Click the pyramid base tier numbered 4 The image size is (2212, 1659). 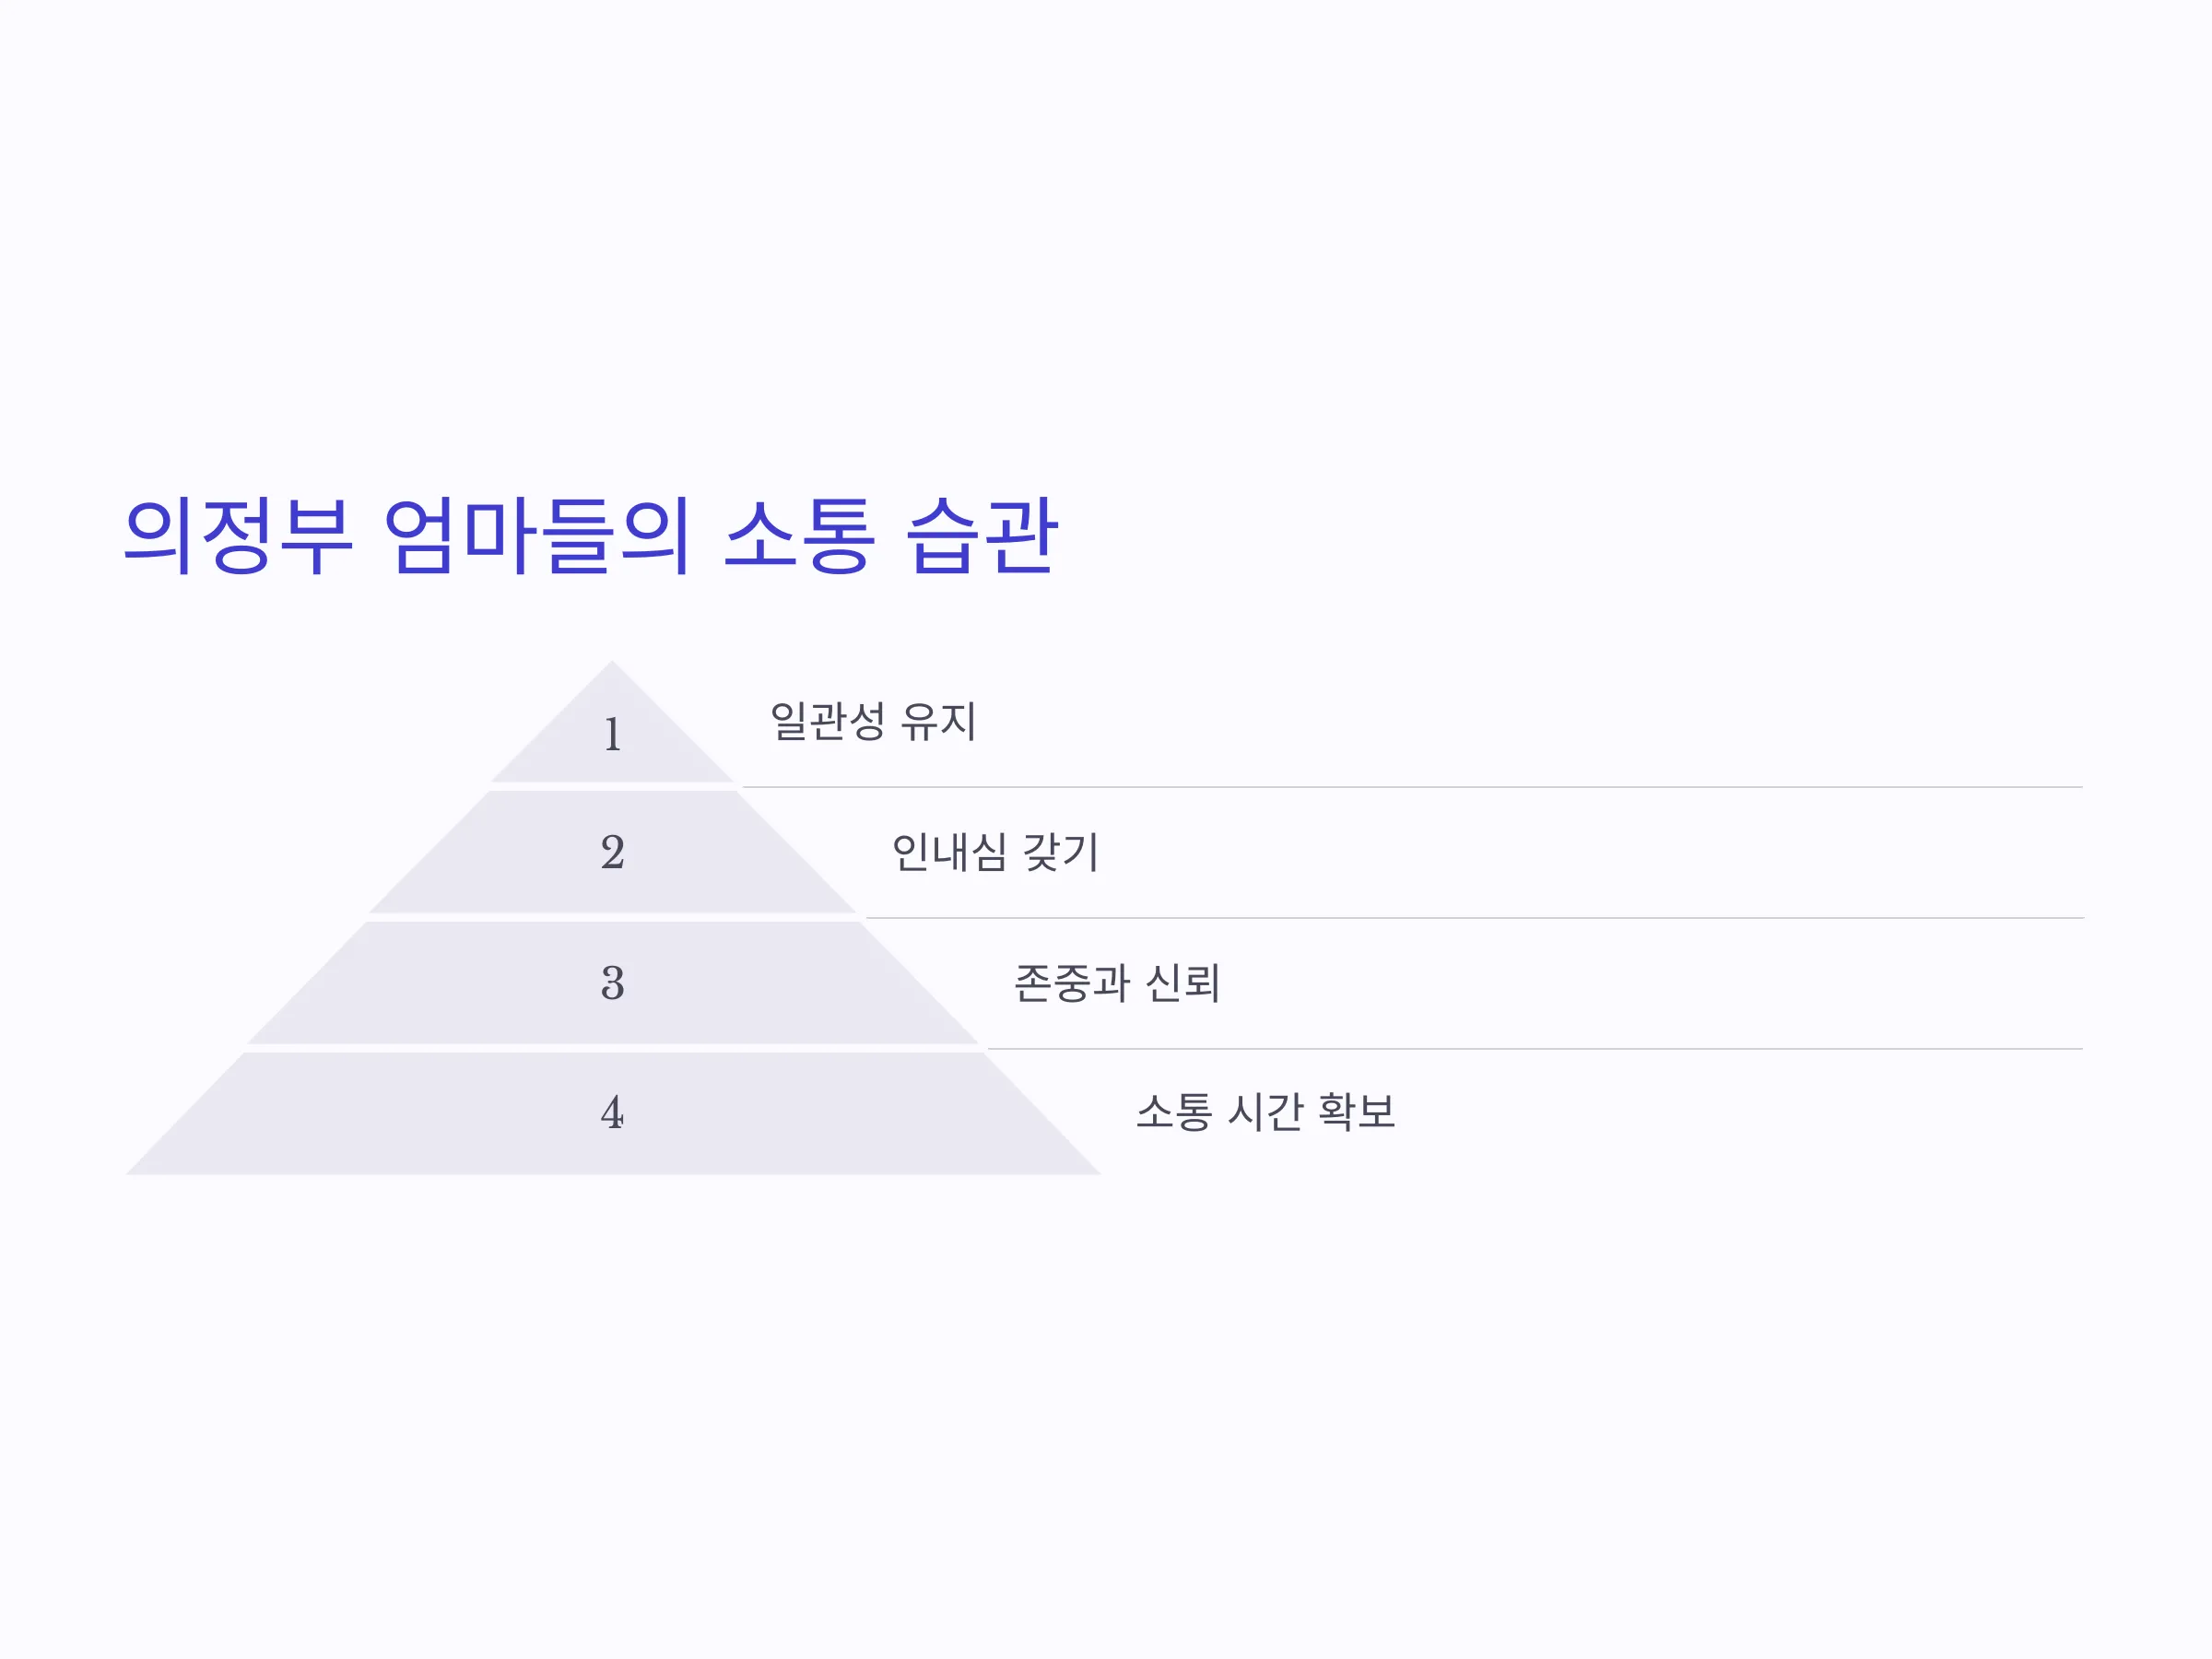tap(612, 1113)
